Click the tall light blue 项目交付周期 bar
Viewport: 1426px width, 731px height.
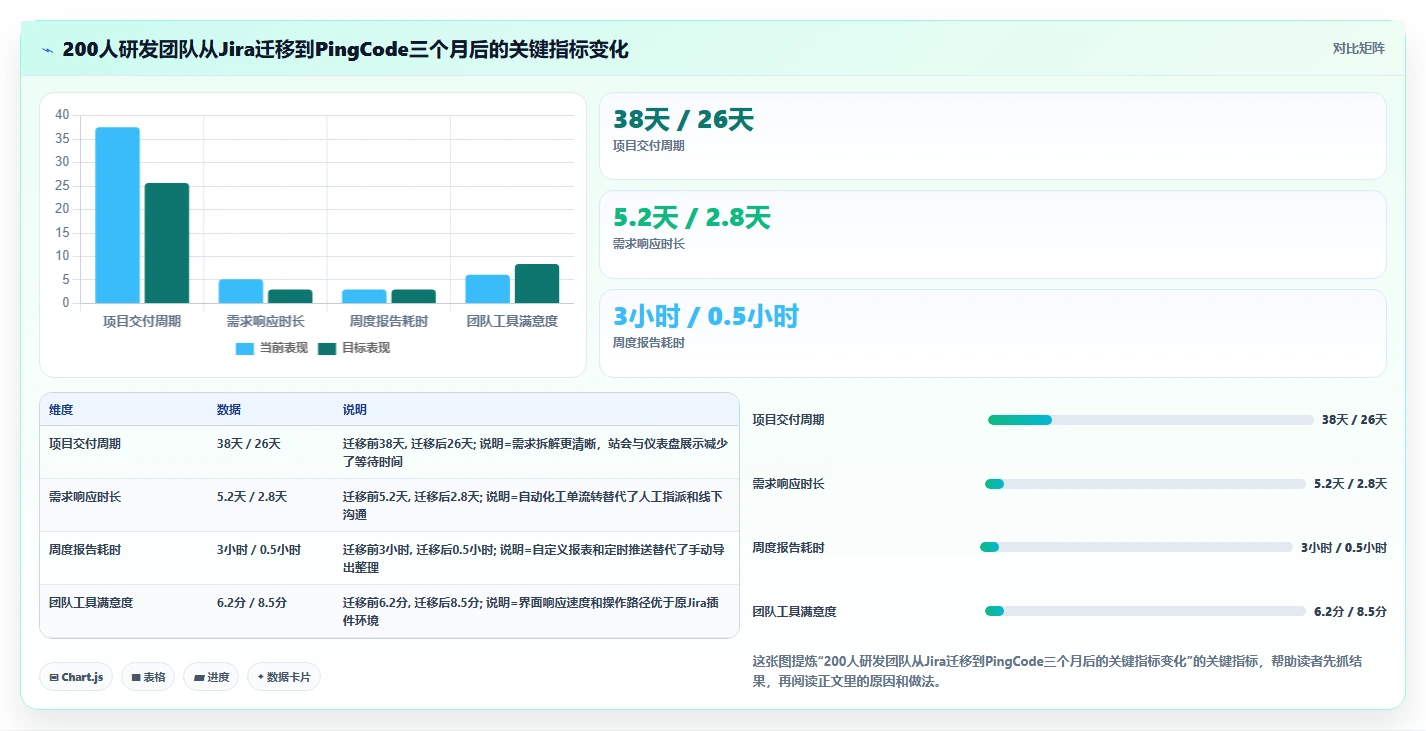point(117,215)
